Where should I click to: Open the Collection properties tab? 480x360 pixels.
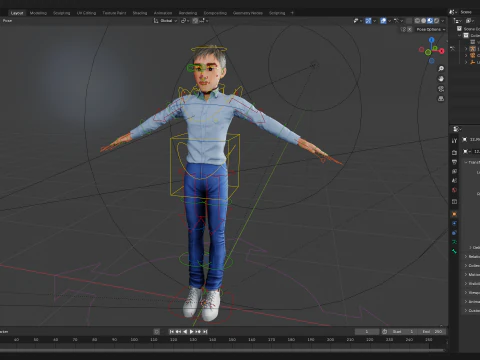[454, 202]
